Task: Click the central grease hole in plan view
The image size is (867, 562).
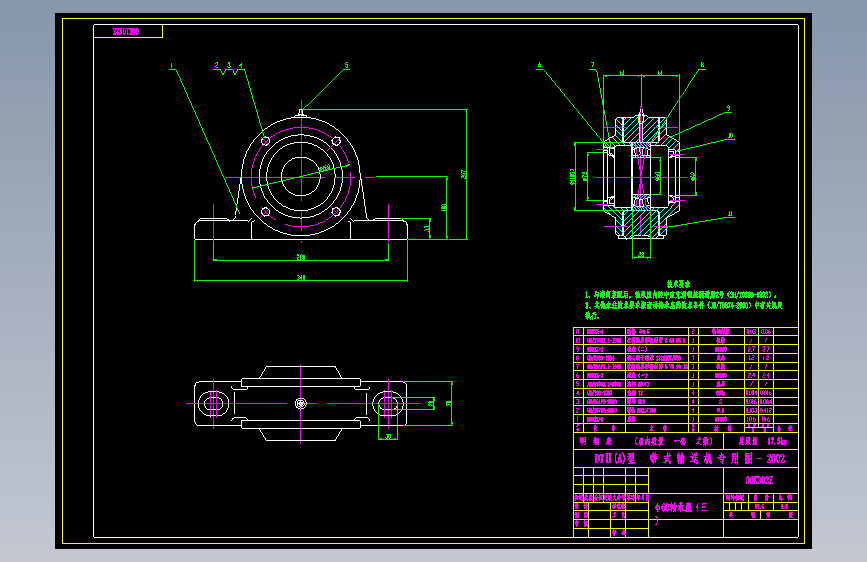Action: (x=301, y=403)
